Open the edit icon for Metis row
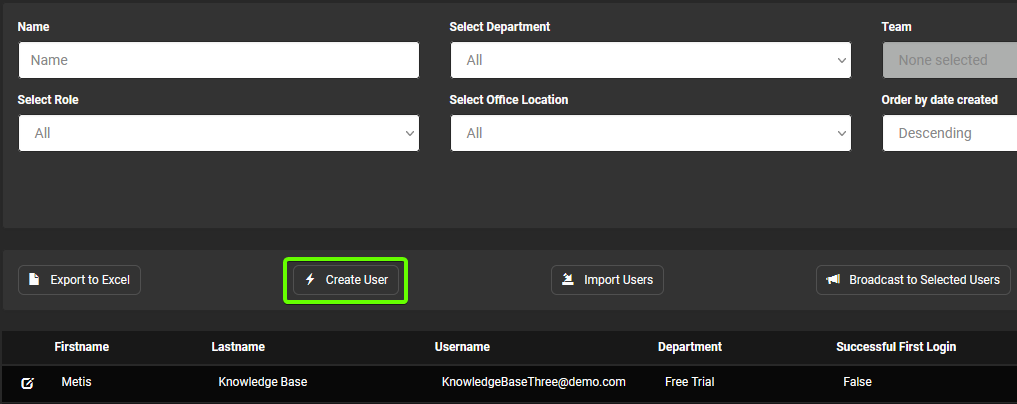The height and width of the screenshot is (404, 1017). [27, 383]
